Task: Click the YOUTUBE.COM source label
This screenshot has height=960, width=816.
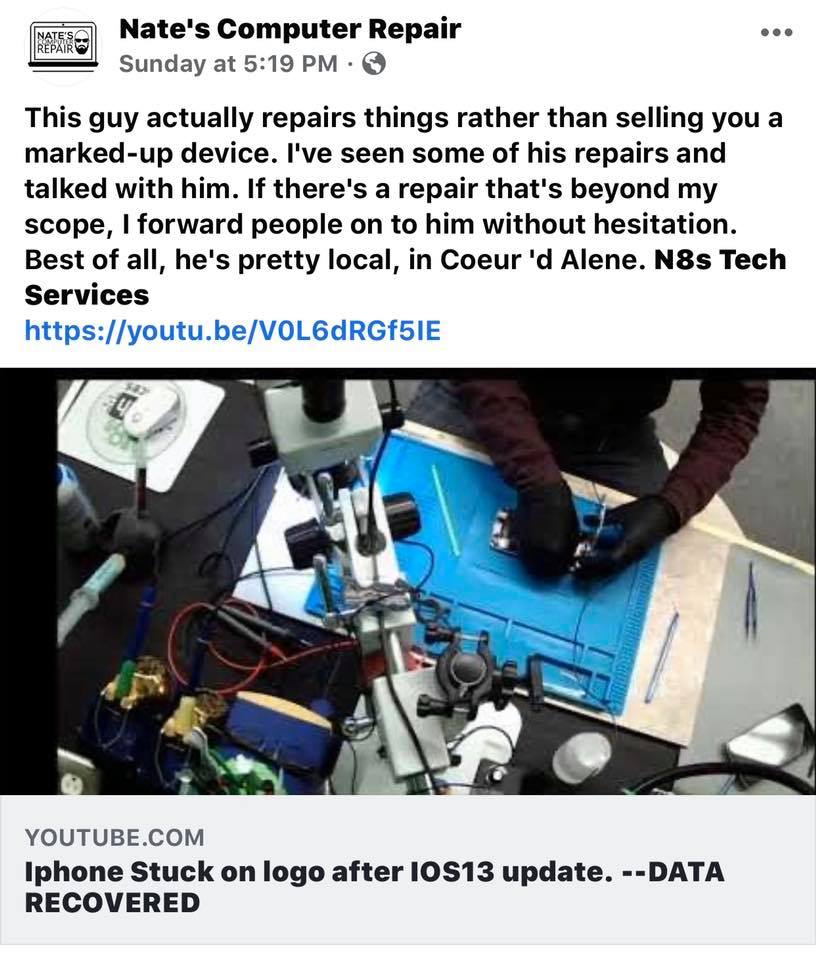Action: point(114,837)
